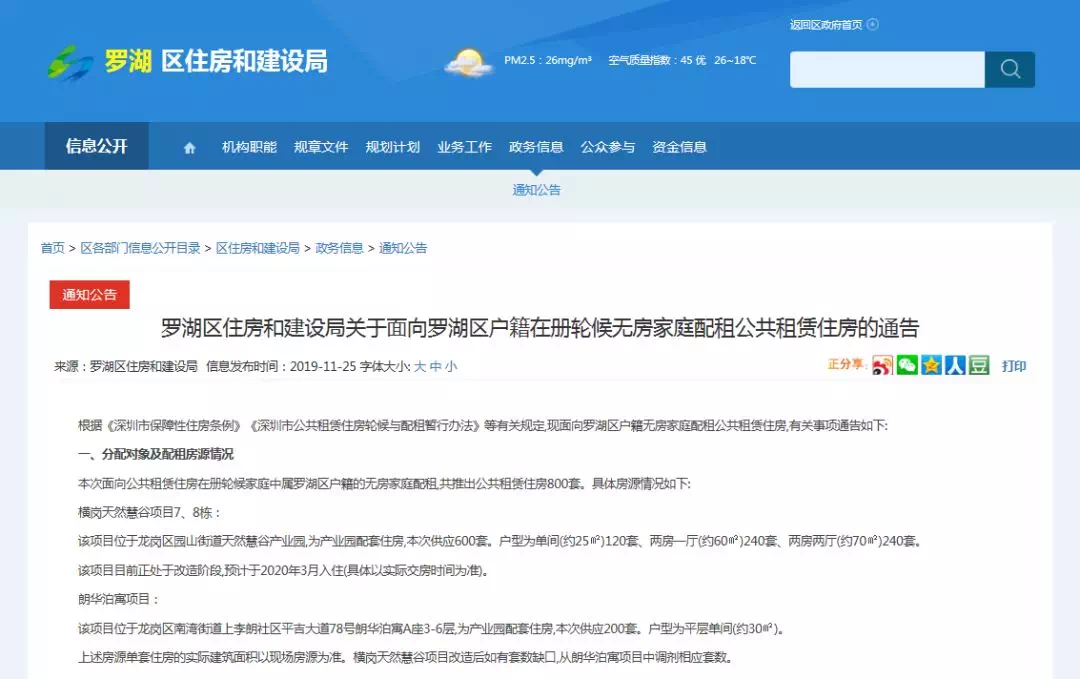Share to QQ Zone star icon
This screenshot has height=679, width=1080.
point(931,366)
